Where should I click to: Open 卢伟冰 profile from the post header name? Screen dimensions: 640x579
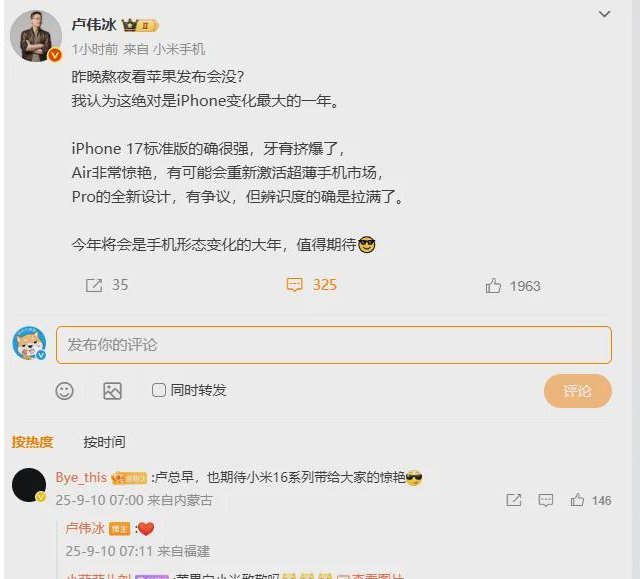(94, 25)
